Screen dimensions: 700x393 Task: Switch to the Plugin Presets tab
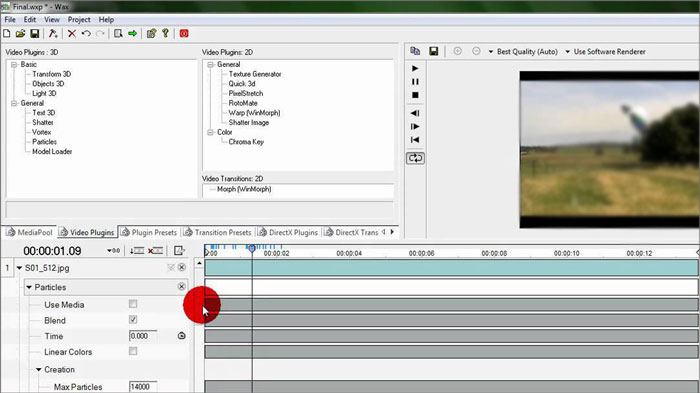149,232
